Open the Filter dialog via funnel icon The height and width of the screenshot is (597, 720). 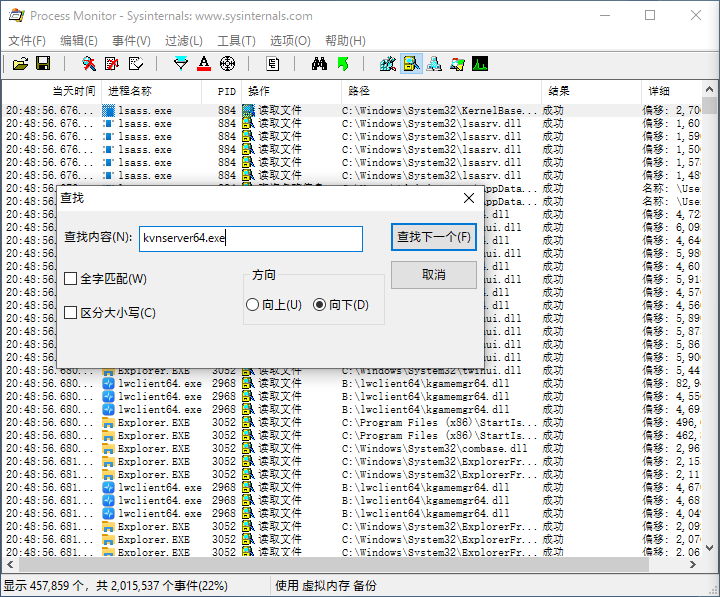click(x=181, y=64)
